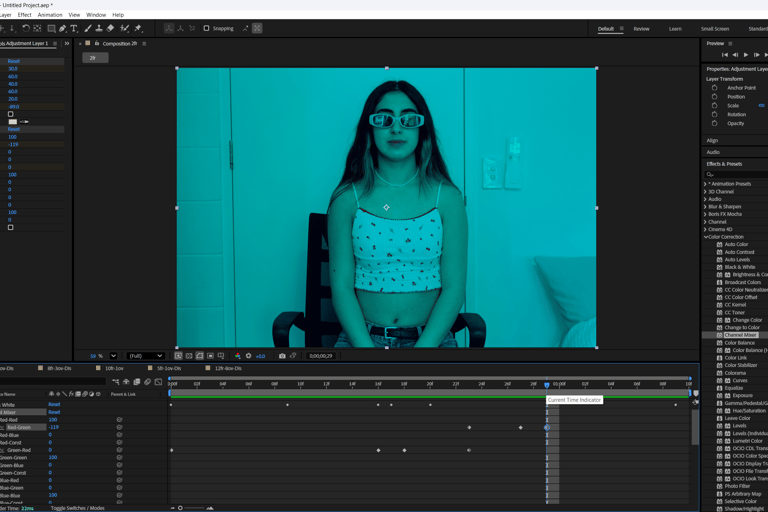This screenshot has width=768, height=512.
Task: Click Toggle Switches / Modes button
Action: (x=78, y=508)
